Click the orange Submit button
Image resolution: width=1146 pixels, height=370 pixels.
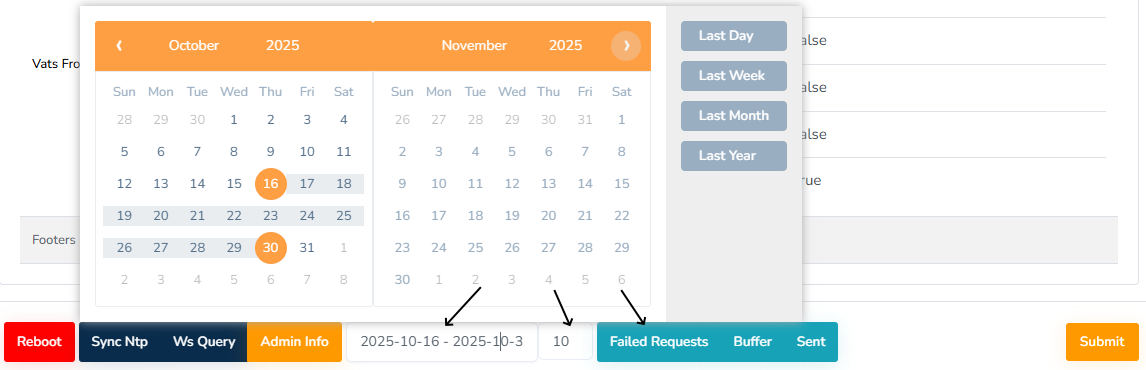[1102, 341]
